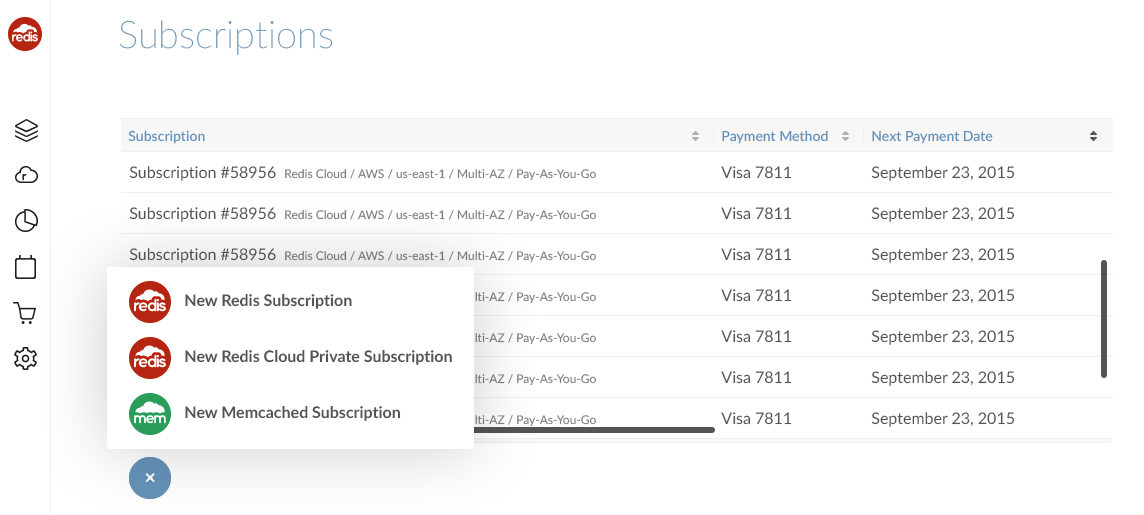Open first Subscription #58956 row
1144x515 pixels.
point(617,173)
